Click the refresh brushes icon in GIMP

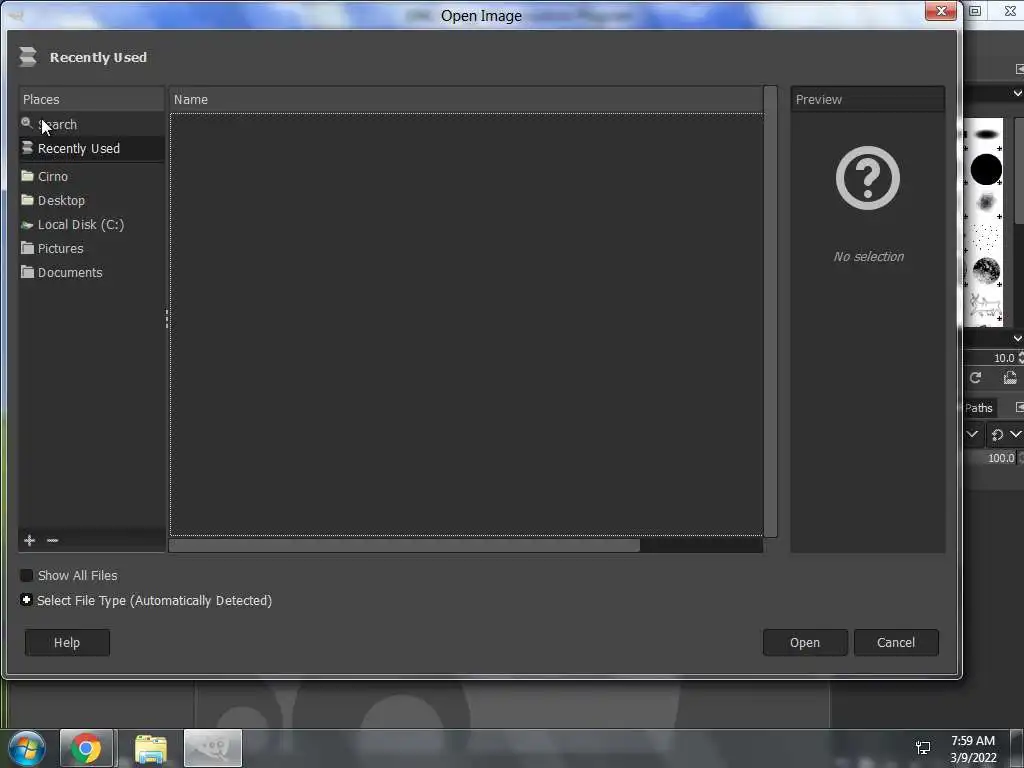[x=976, y=377]
